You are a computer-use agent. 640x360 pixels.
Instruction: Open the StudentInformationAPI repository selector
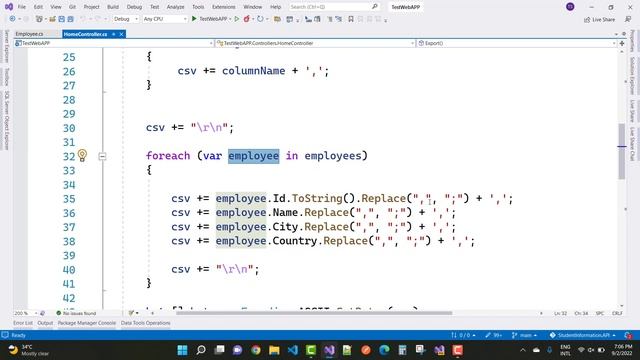[x=582, y=335]
